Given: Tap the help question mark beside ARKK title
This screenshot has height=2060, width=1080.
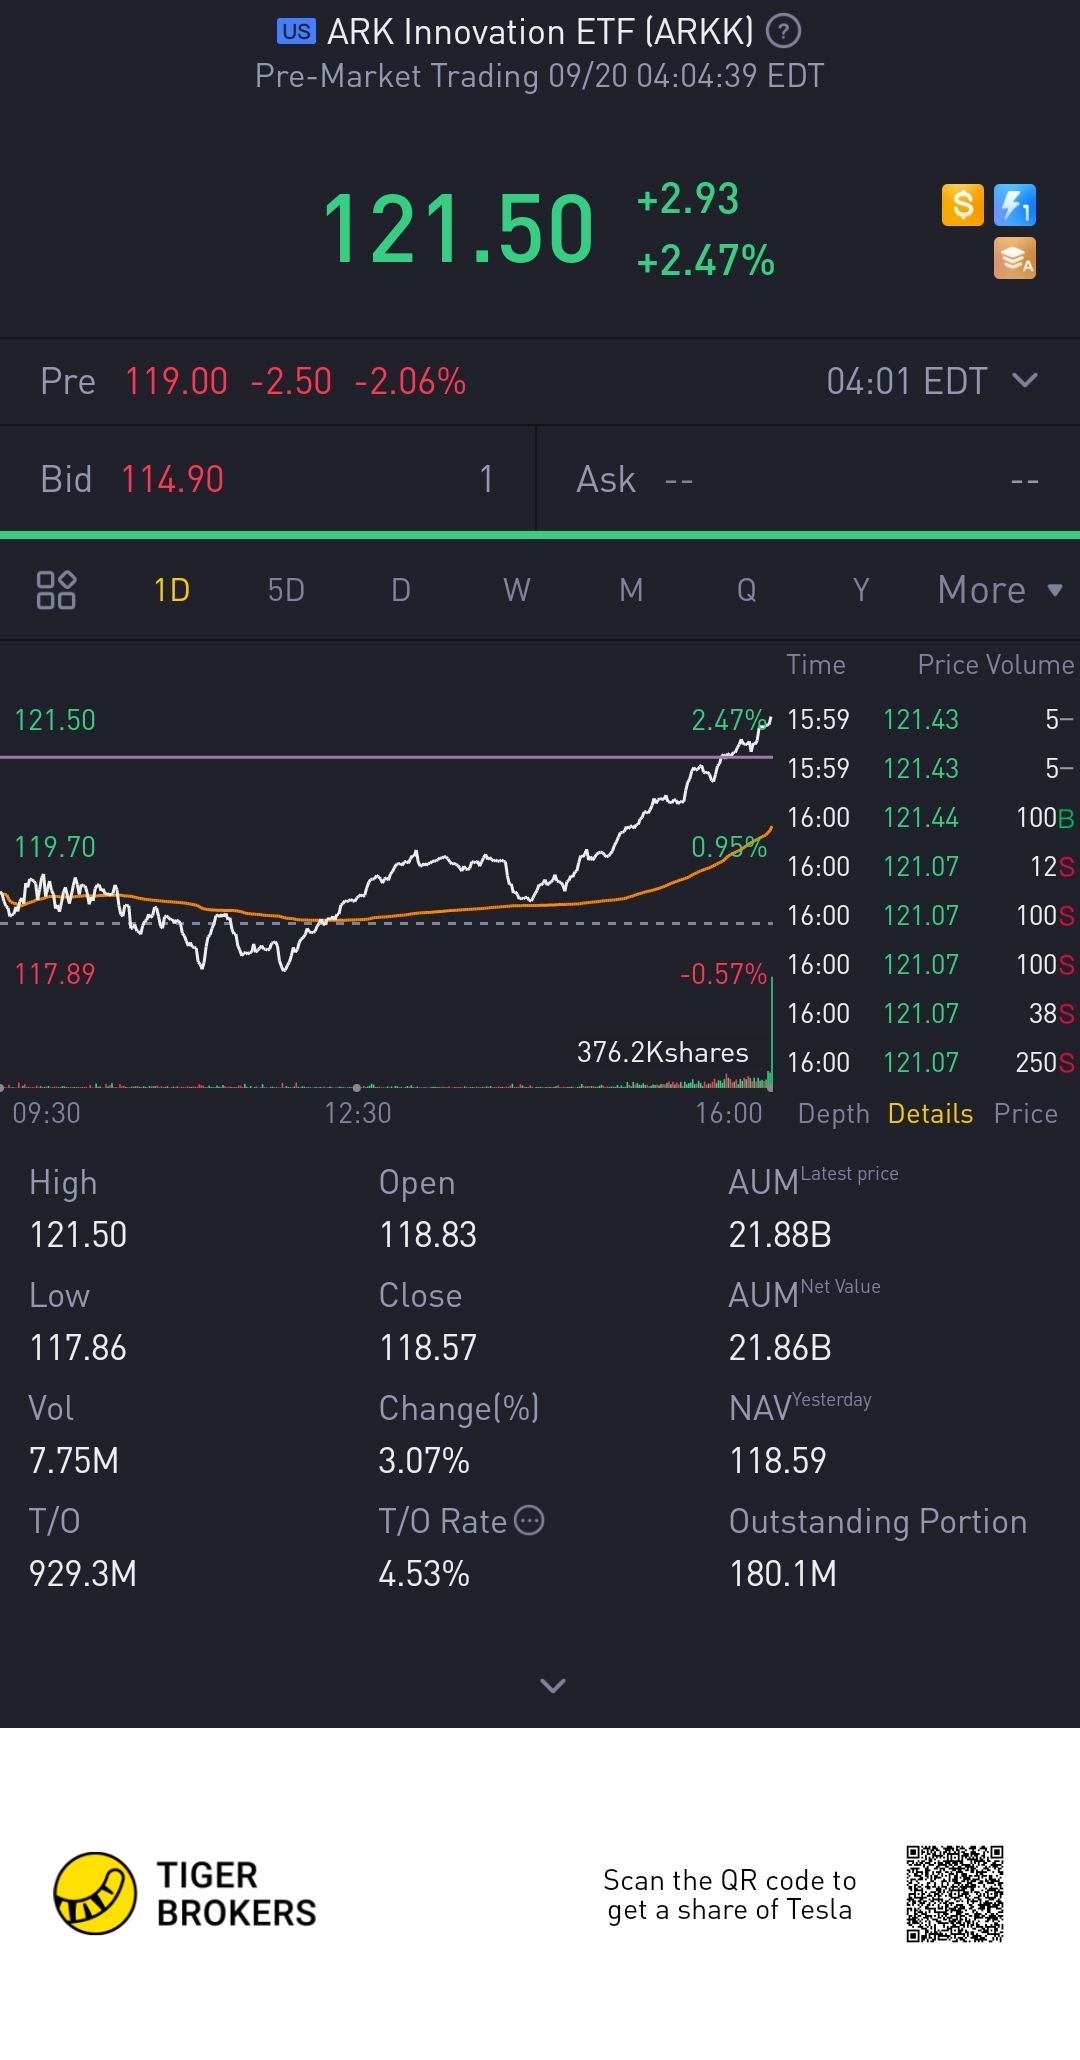Looking at the screenshot, I should pos(783,32).
